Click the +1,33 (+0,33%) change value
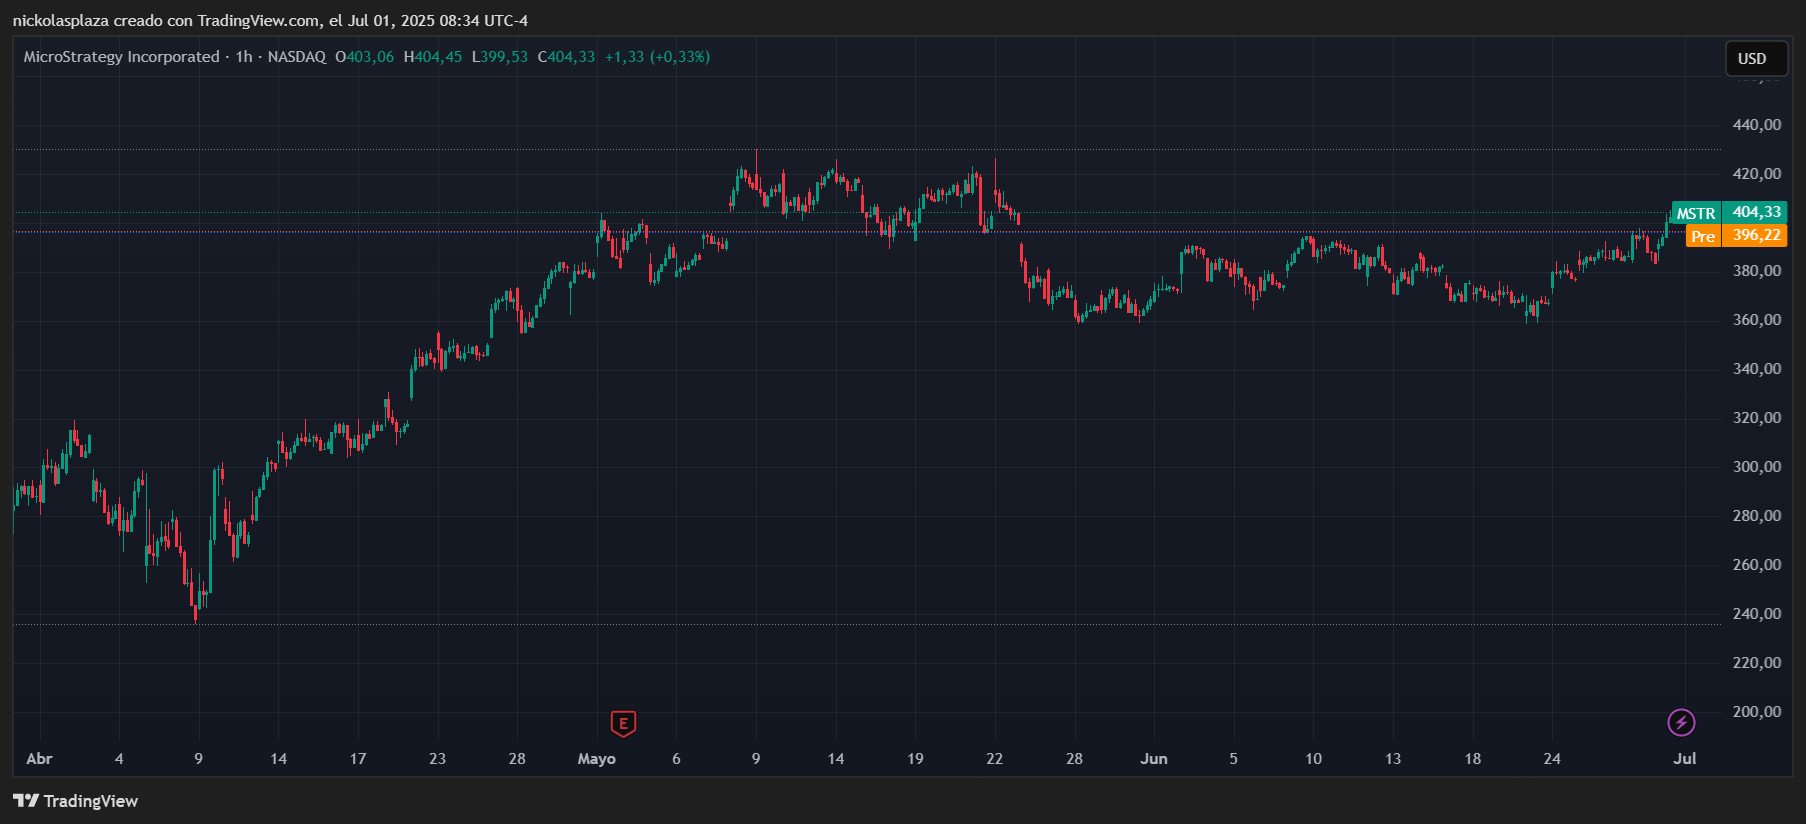1806x824 pixels. point(658,57)
